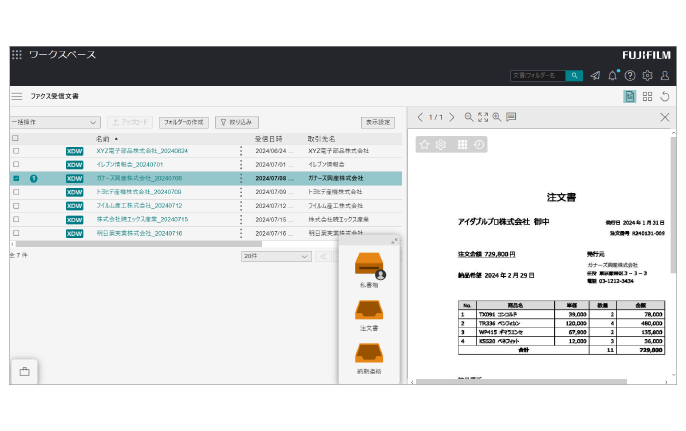Go to previous page in preview
This screenshot has width=686, height=431.
tap(420, 117)
